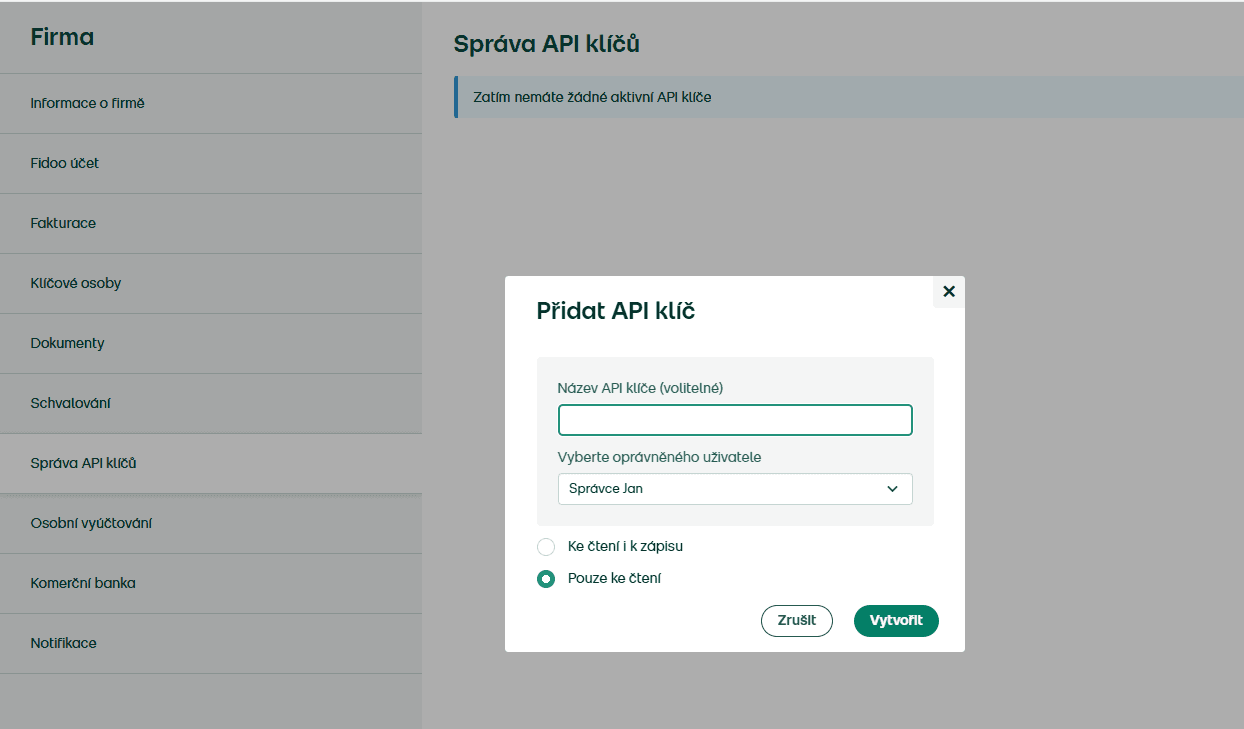
Task: Go to Komerční banka section
Action: pyautogui.click(x=83, y=583)
